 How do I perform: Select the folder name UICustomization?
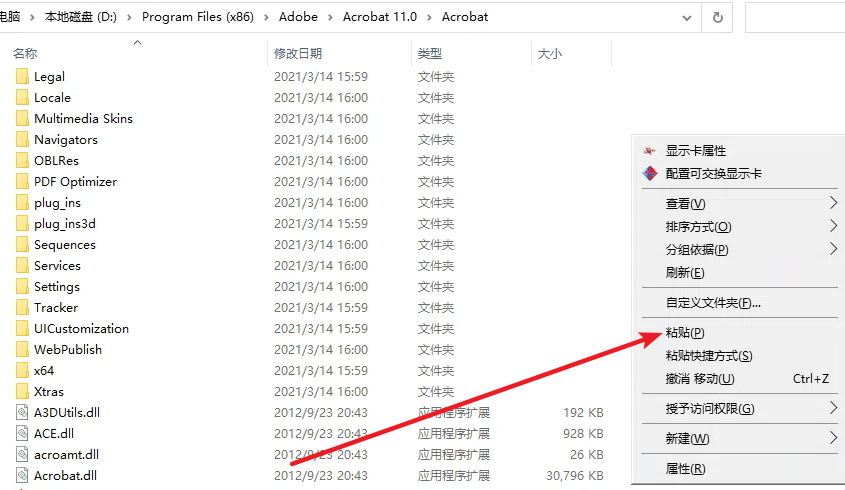81,329
